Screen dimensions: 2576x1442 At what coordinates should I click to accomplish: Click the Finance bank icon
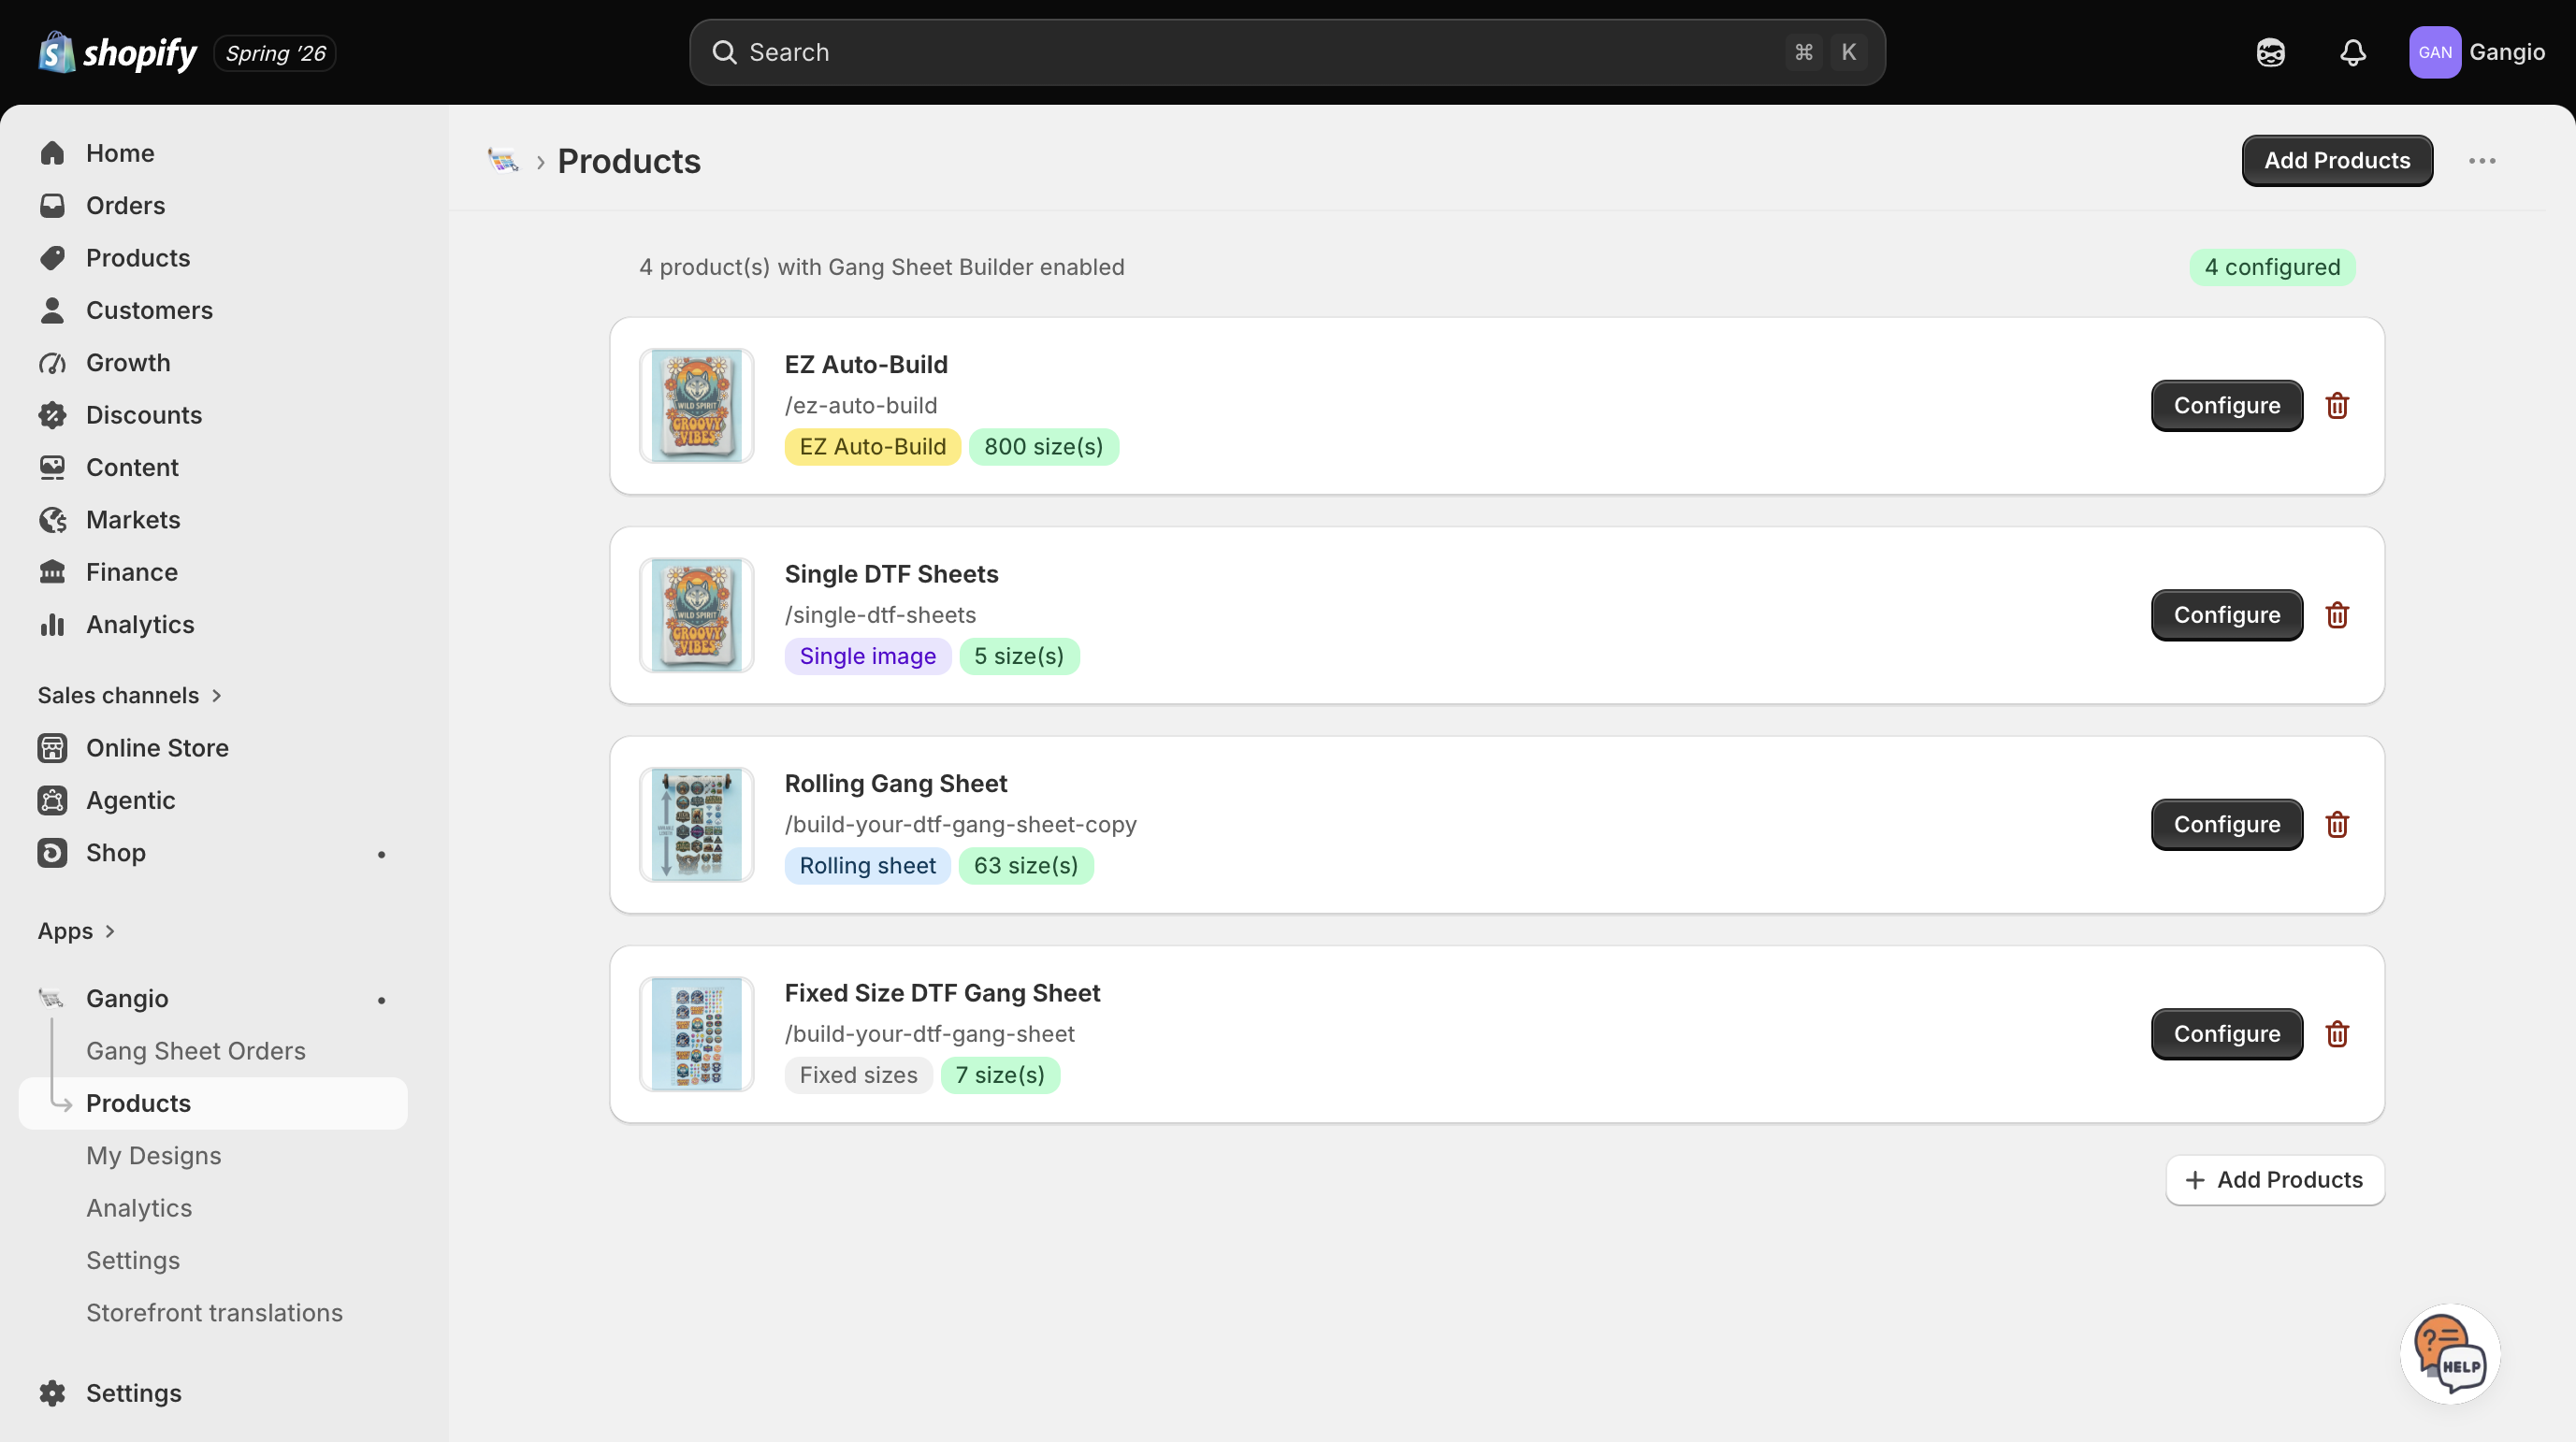52,572
